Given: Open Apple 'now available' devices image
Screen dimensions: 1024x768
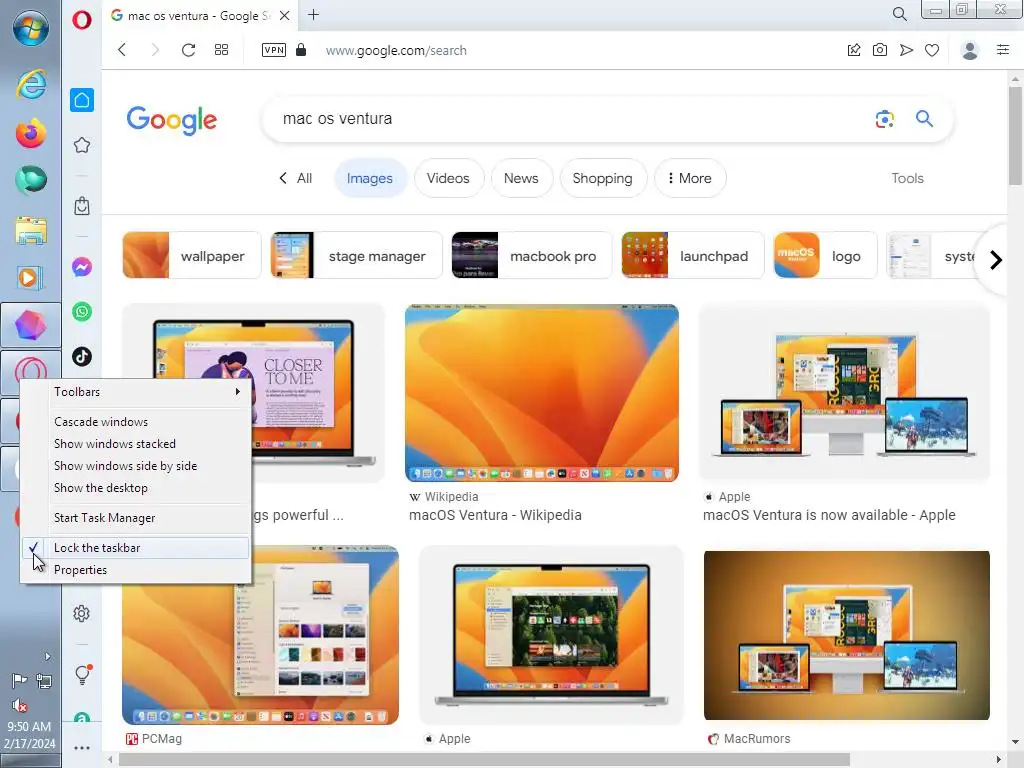Looking at the screenshot, I should pos(844,394).
